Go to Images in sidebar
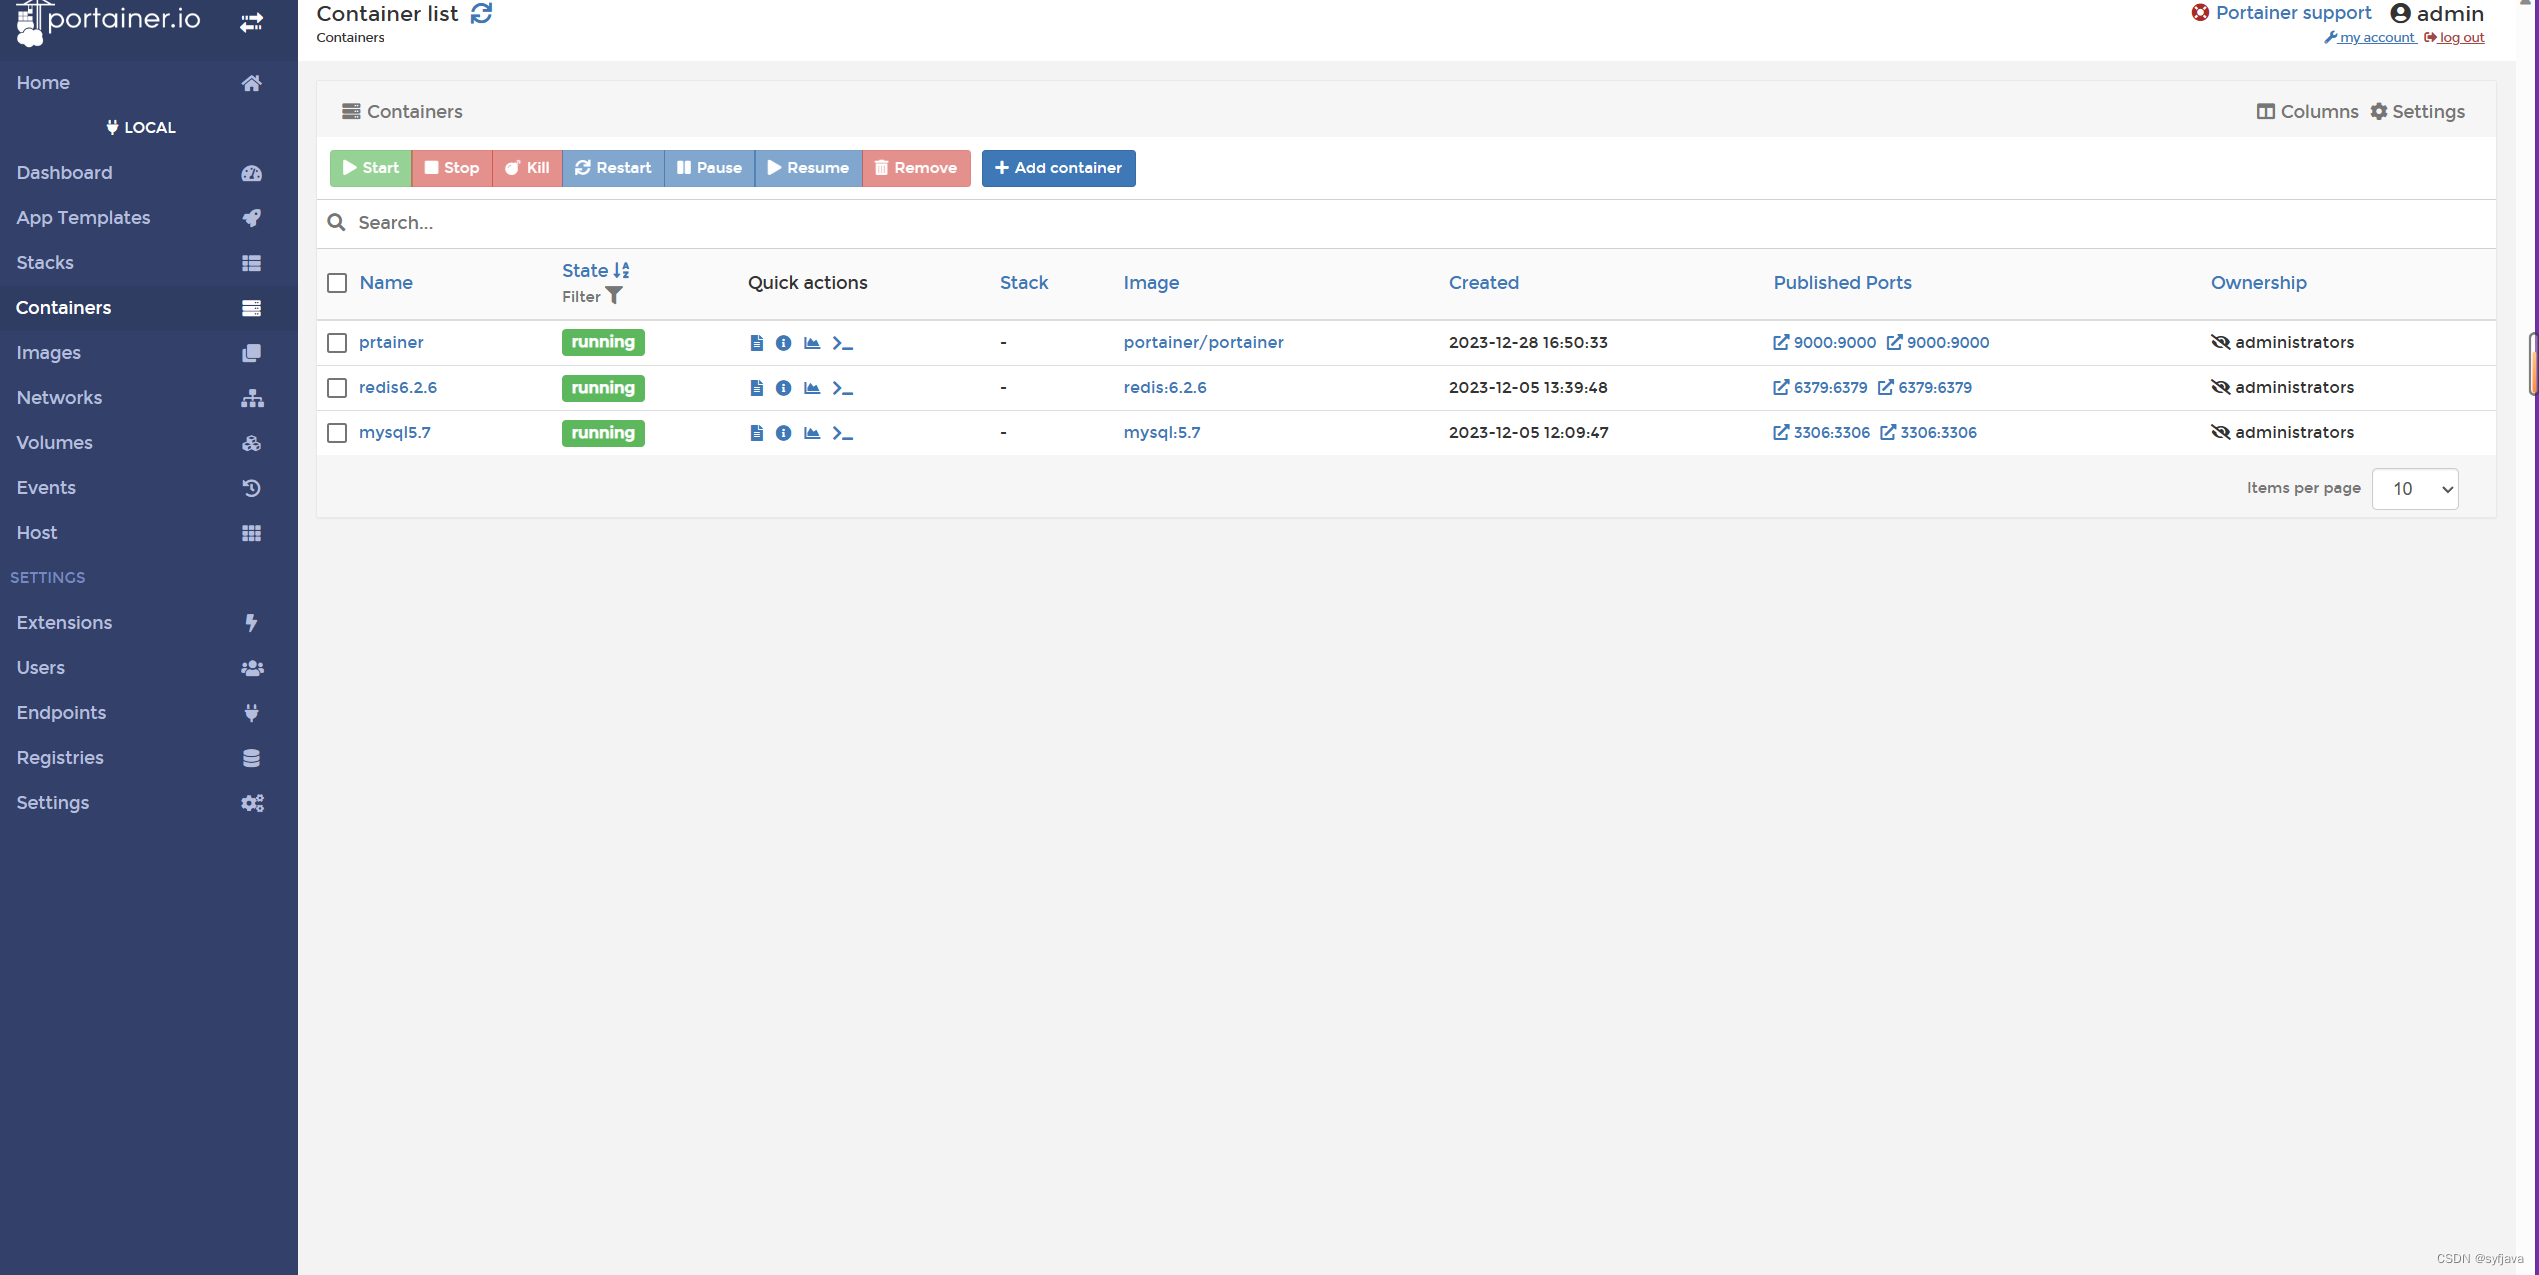Image resolution: width=2539 pixels, height=1275 pixels. pyautogui.click(x=48, y=353)
